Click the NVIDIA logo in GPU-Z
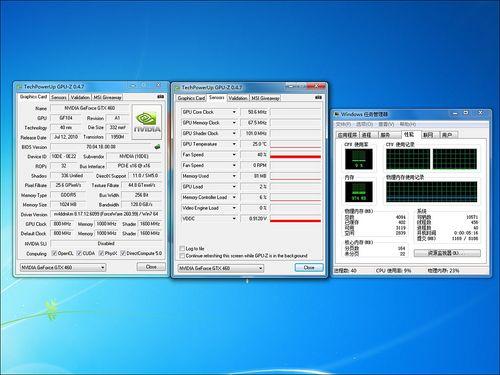Screen dimensions: 500x375 click(147, 122)
